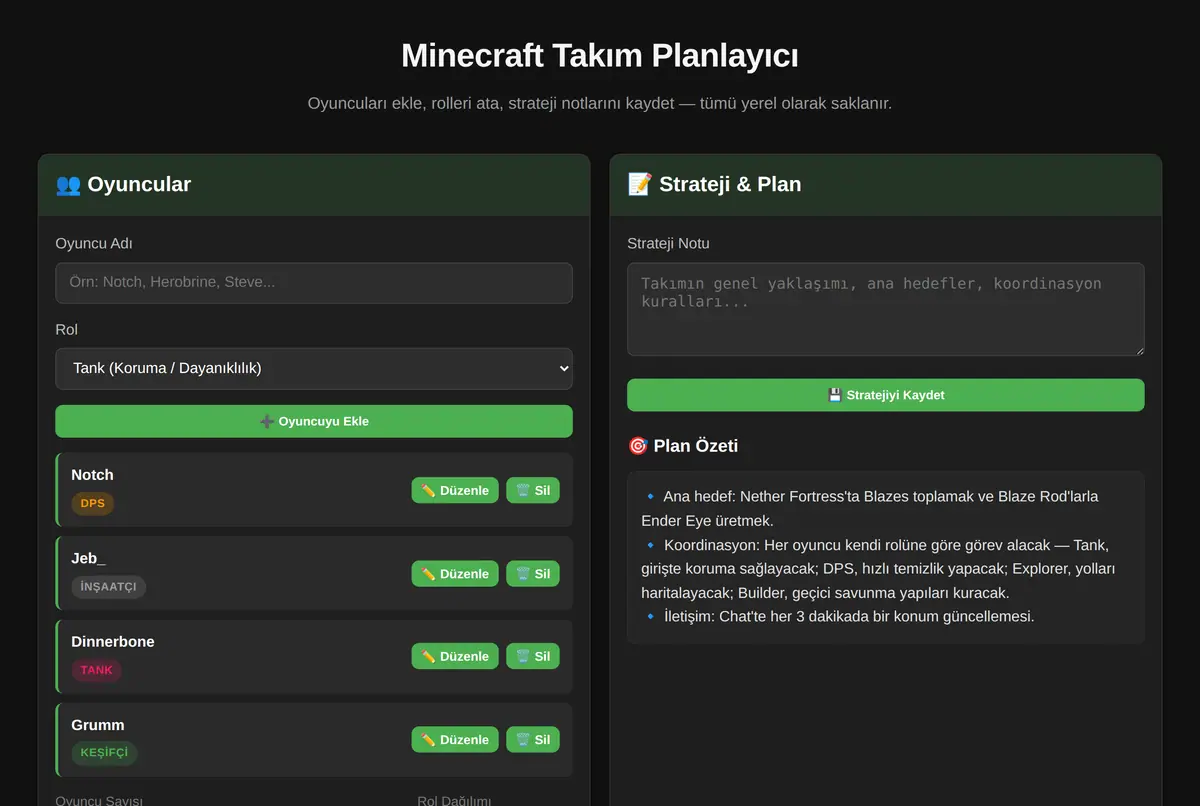Delete Dinnerbone with the Sil button
Viewport: 1200px width, 806px height.
tap(533, 656)
